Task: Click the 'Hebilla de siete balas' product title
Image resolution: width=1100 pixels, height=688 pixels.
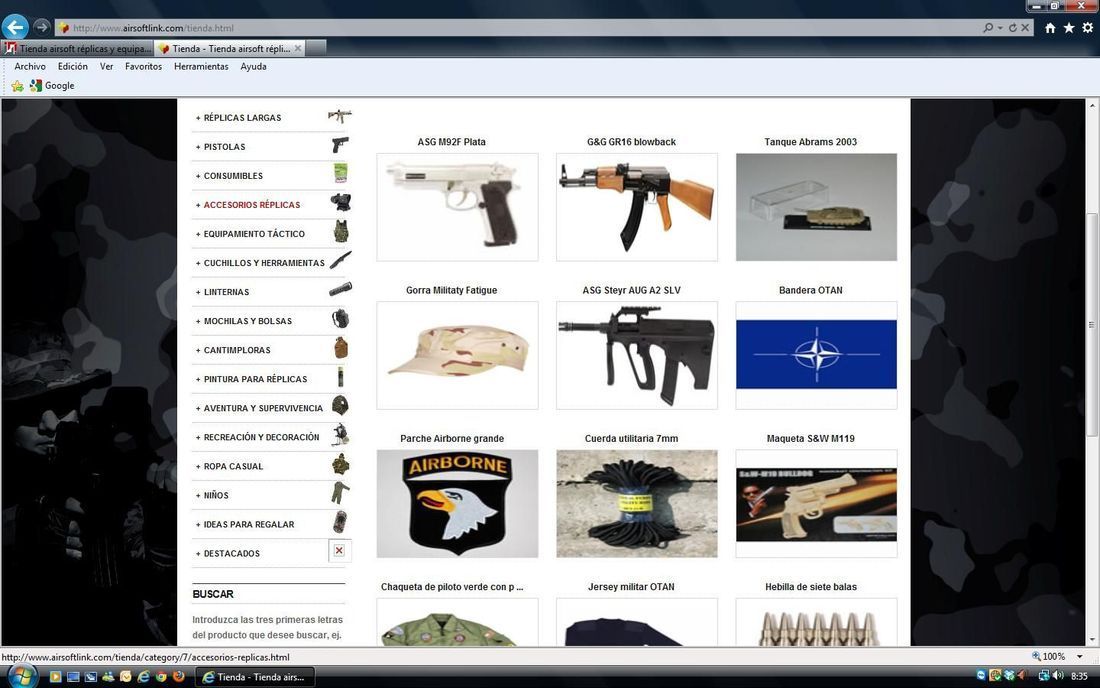Action: (x=811, y=587)
